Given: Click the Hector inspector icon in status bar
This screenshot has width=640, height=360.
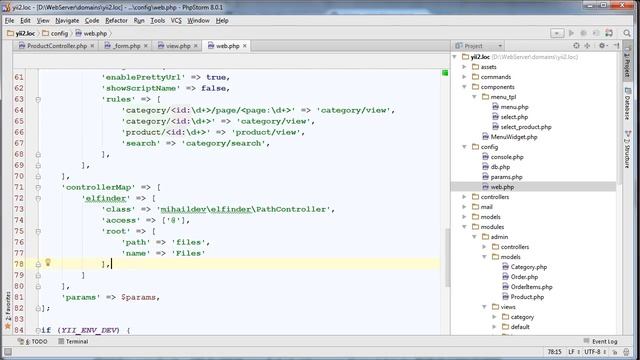Looking at the screenshot, I should [627, 352].
